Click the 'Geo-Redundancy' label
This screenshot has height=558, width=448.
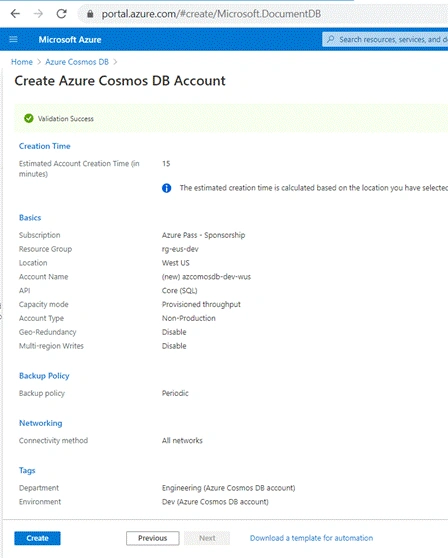pos(48,332)
